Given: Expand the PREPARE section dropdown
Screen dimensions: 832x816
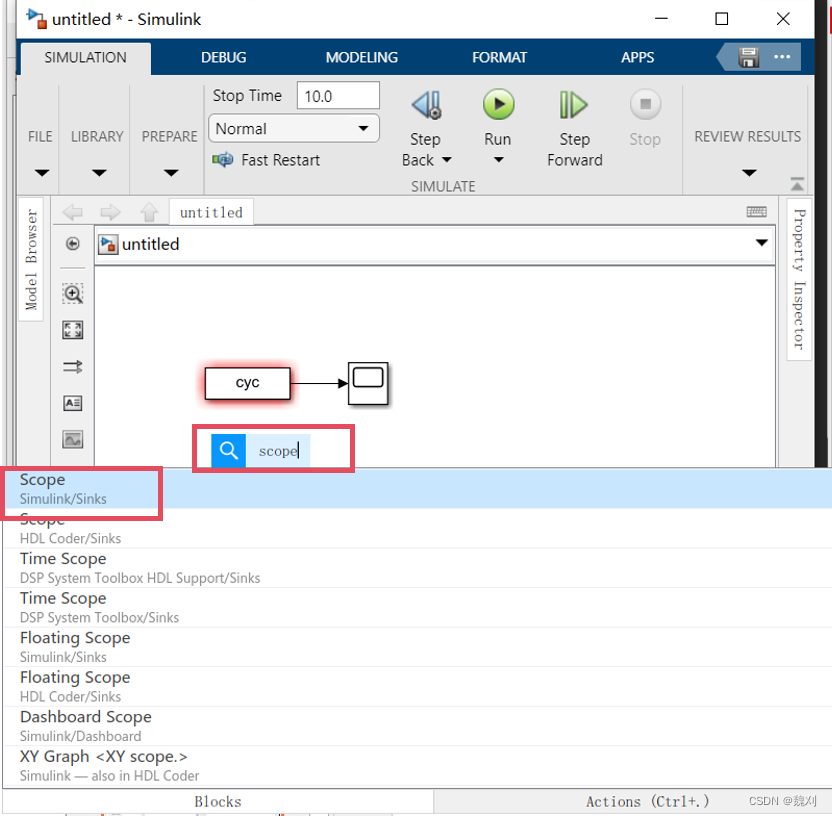Looking at the screenshot, I should tap(171, 173).
